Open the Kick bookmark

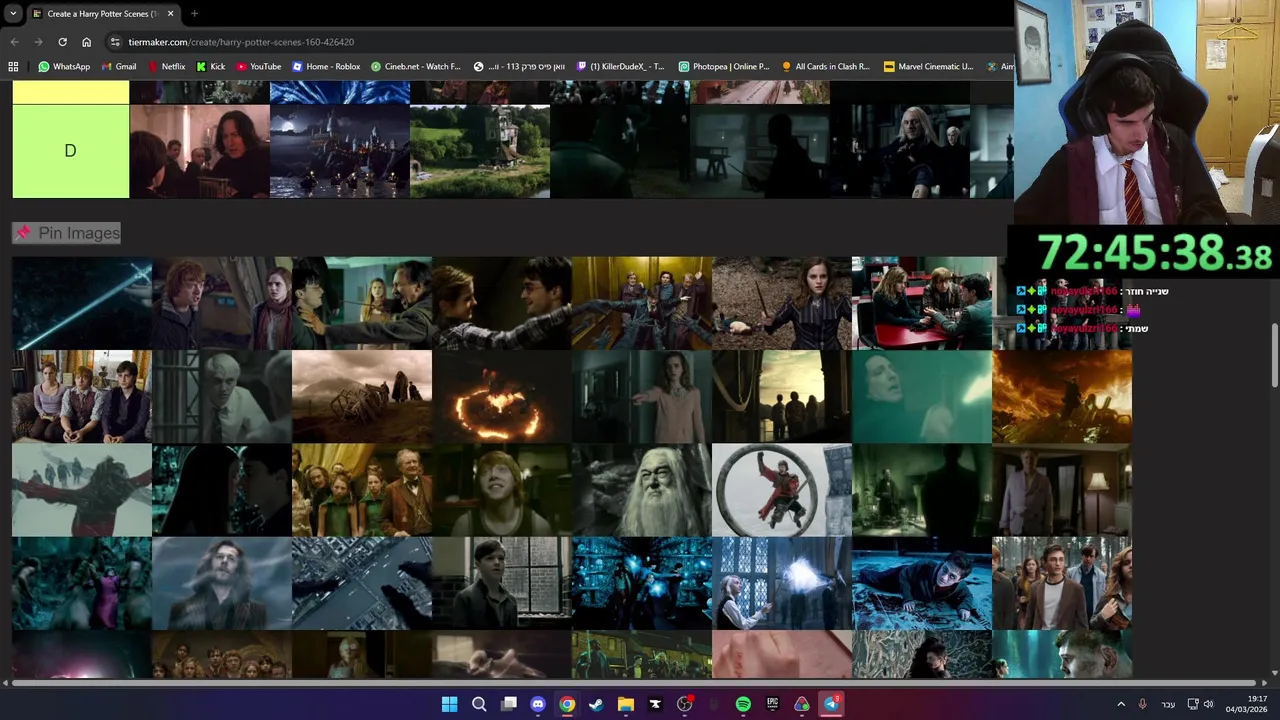click(211, 67)
